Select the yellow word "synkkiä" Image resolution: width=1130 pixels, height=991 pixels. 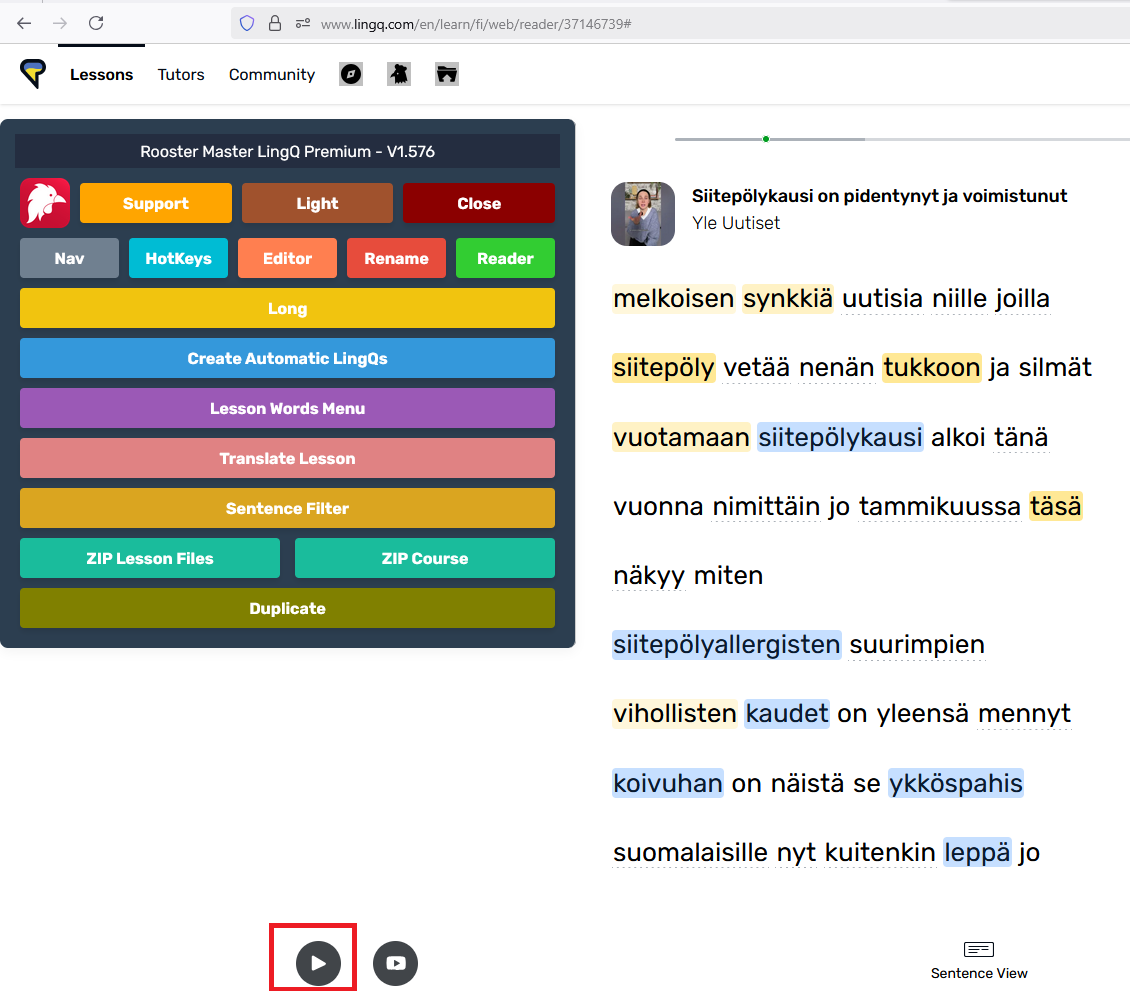tap(788, 298)
